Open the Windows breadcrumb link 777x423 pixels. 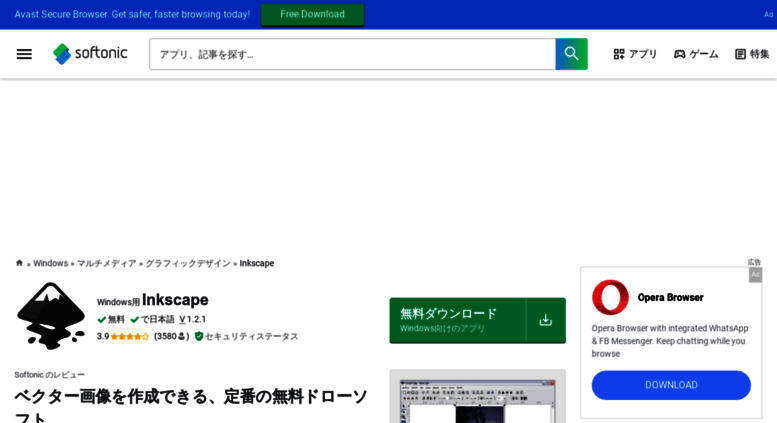(51, 264)
